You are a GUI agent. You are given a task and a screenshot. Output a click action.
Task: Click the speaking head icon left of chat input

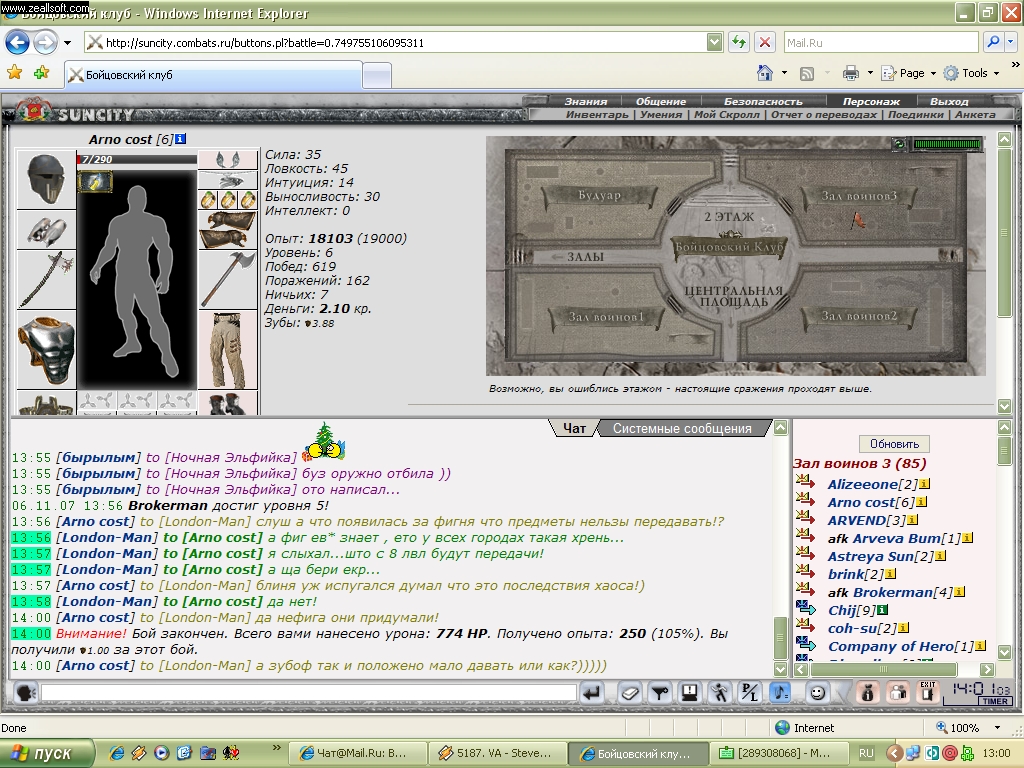point(25,693)
